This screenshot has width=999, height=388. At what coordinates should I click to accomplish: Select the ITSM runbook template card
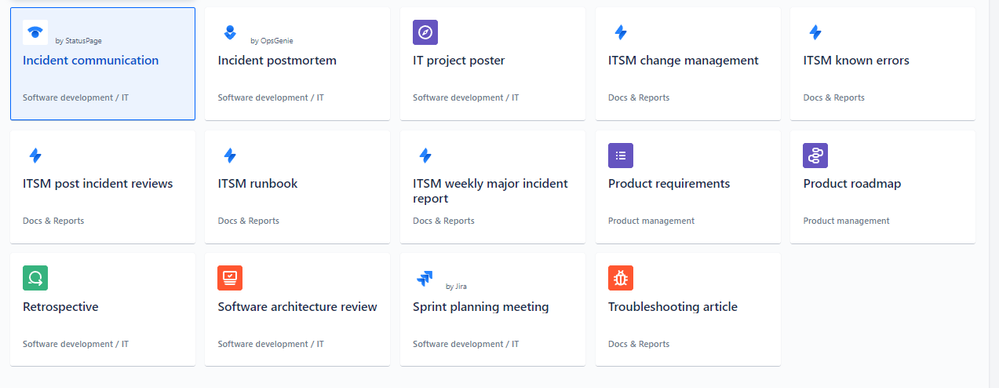point(298,187)
